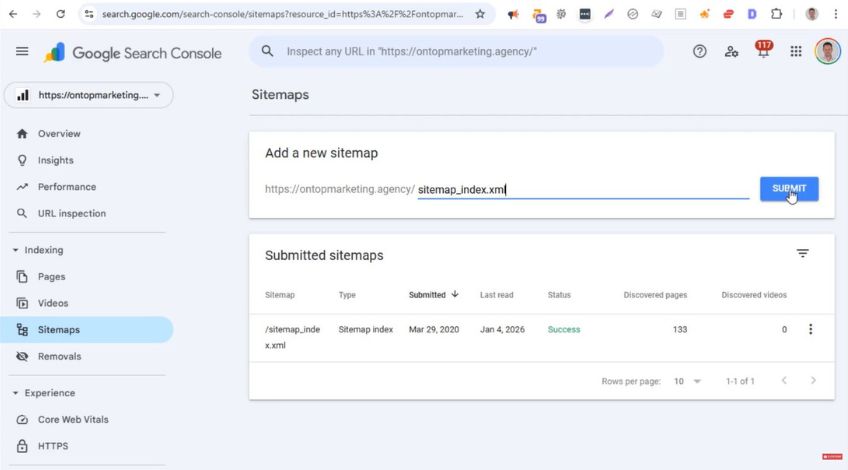Viewport: 848px width, 470px height.
Task: Click the Discovered videos column header
Action: (754, 295)
